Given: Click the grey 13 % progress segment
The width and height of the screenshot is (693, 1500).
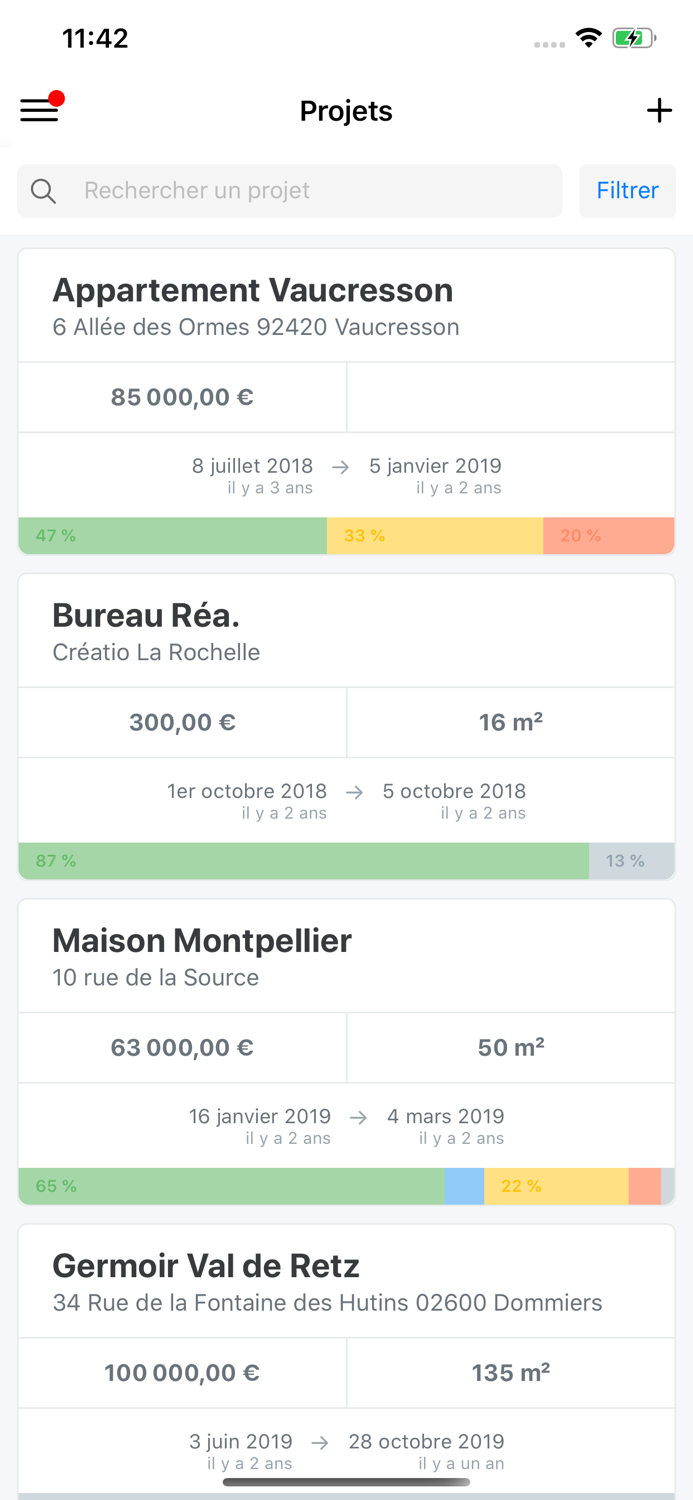Looking at the screenshot, I should tap(631, 861).
